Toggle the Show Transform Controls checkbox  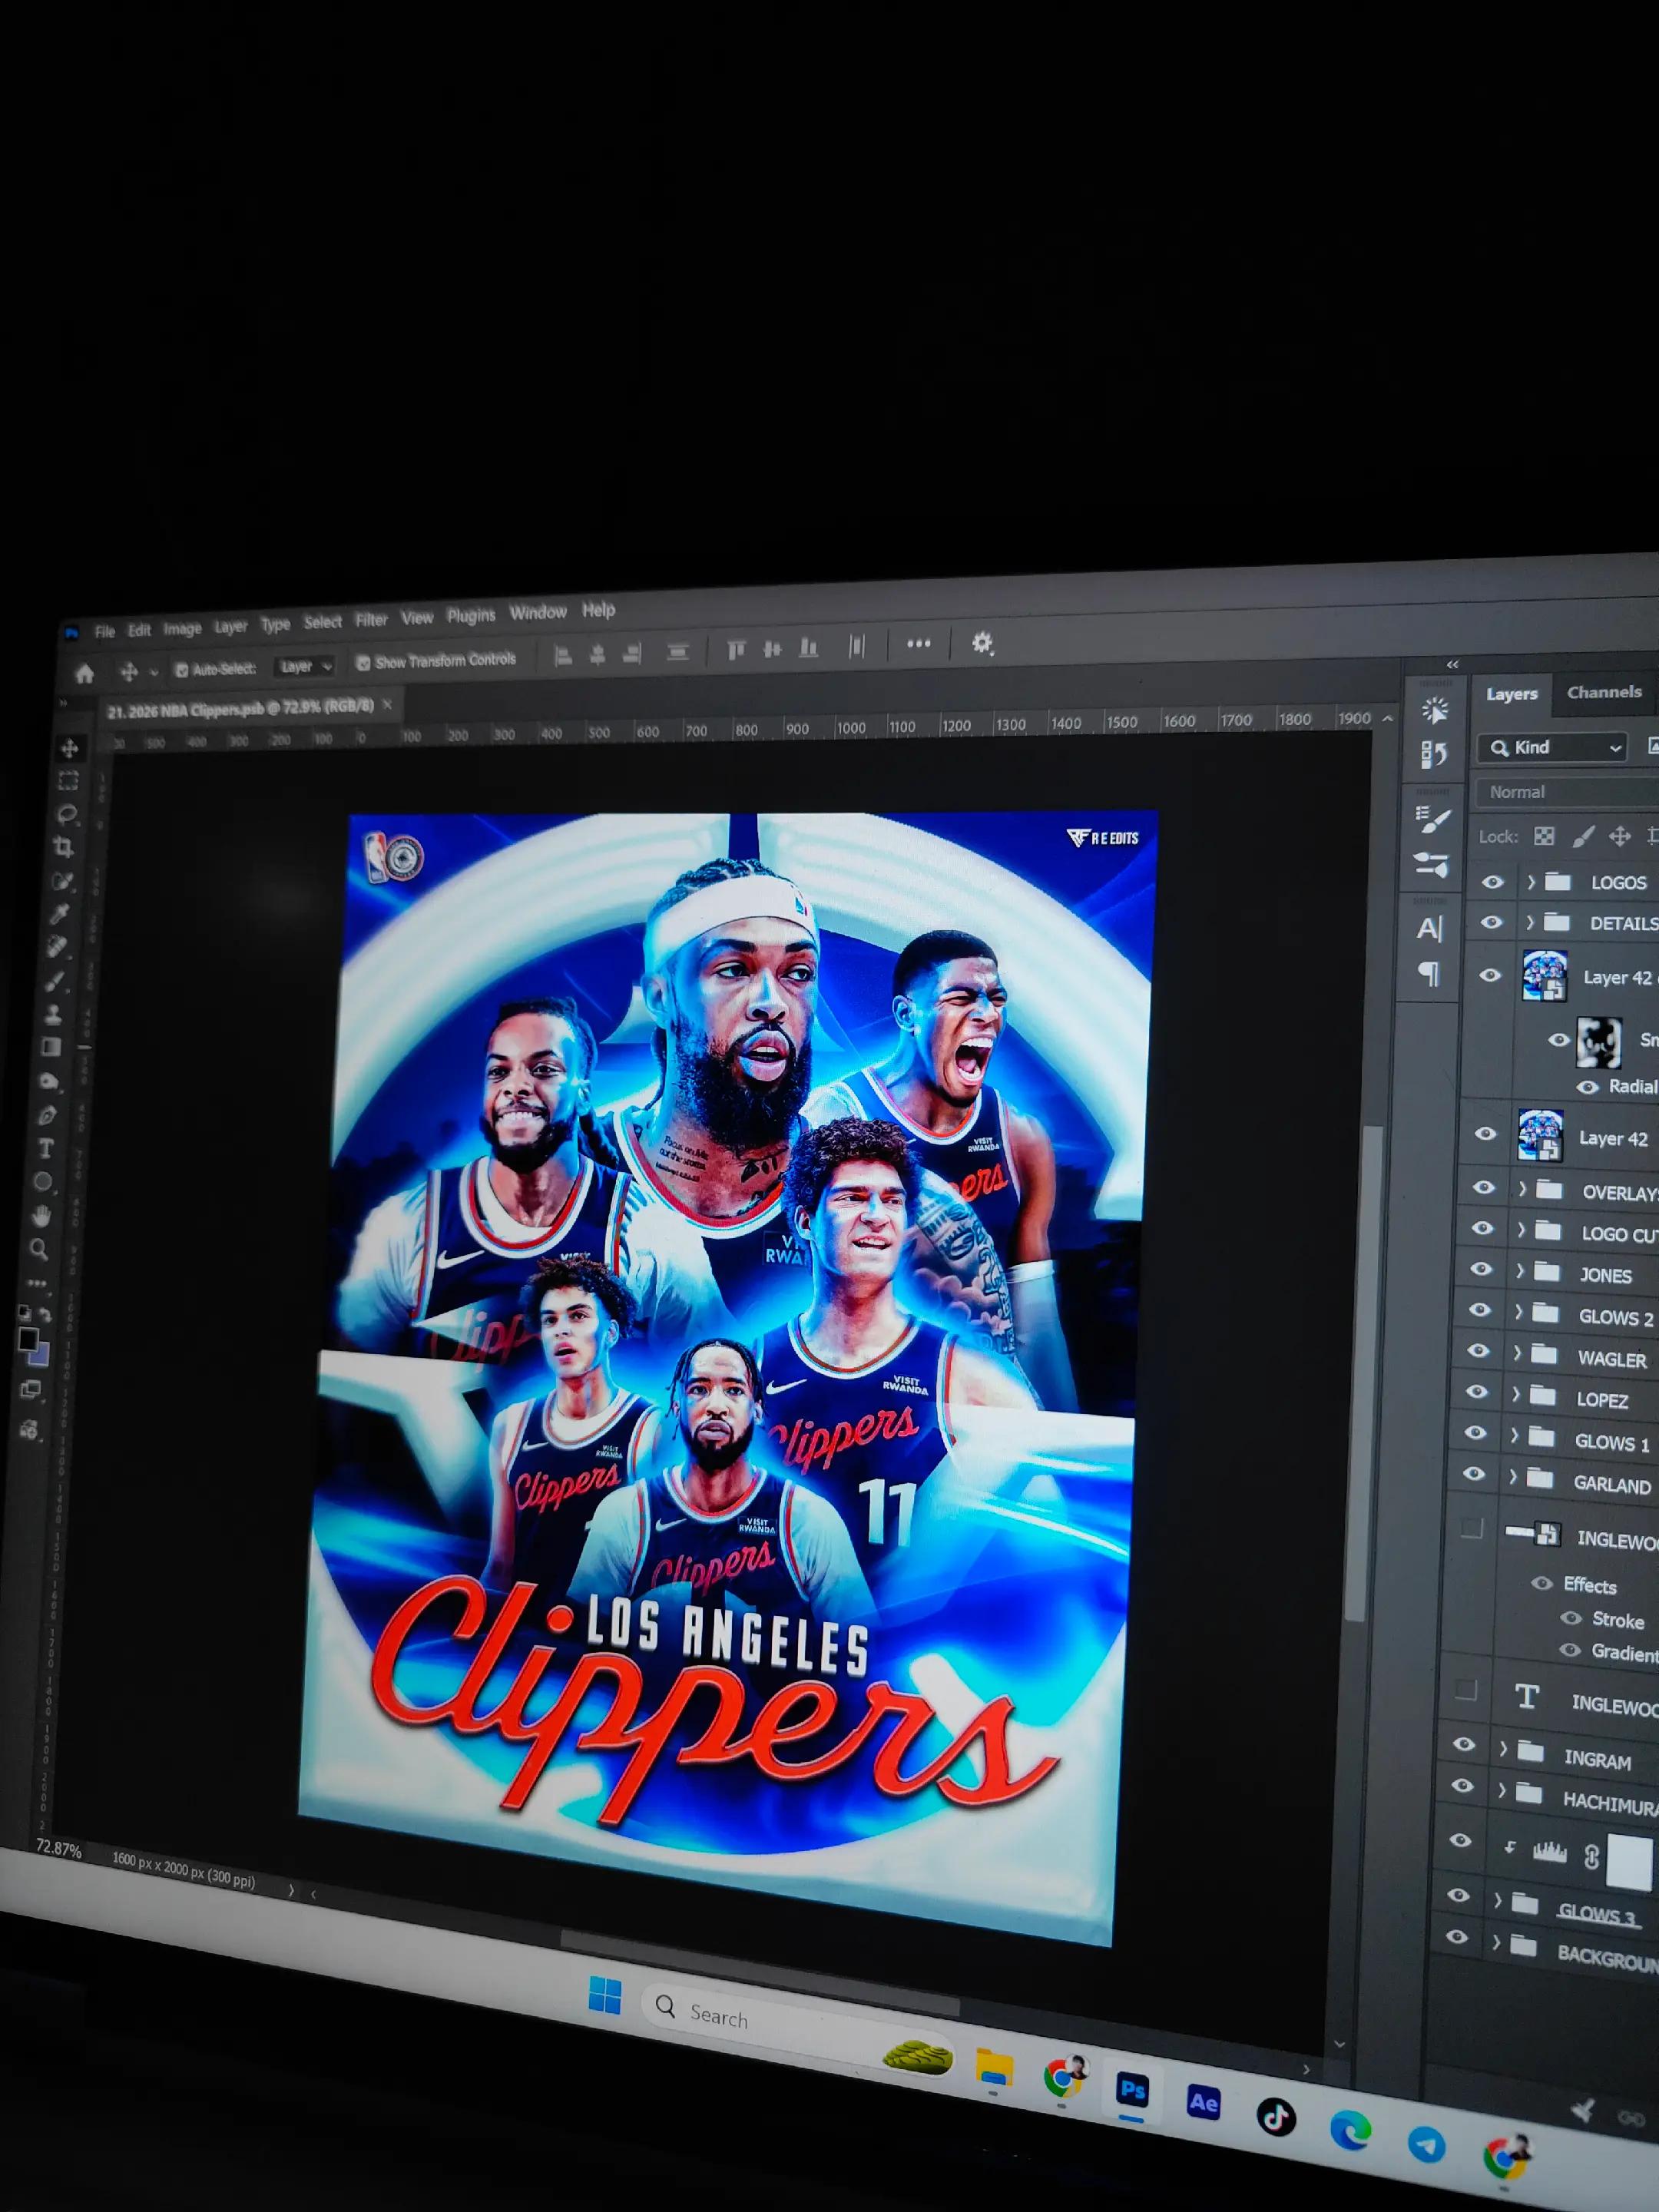[x=363, y=663]
